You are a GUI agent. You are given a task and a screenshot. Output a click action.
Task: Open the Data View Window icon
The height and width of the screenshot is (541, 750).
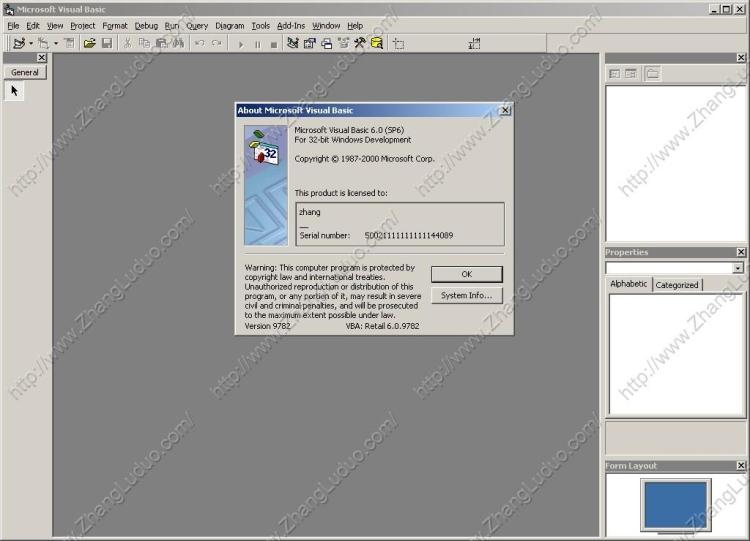(377, 44)
